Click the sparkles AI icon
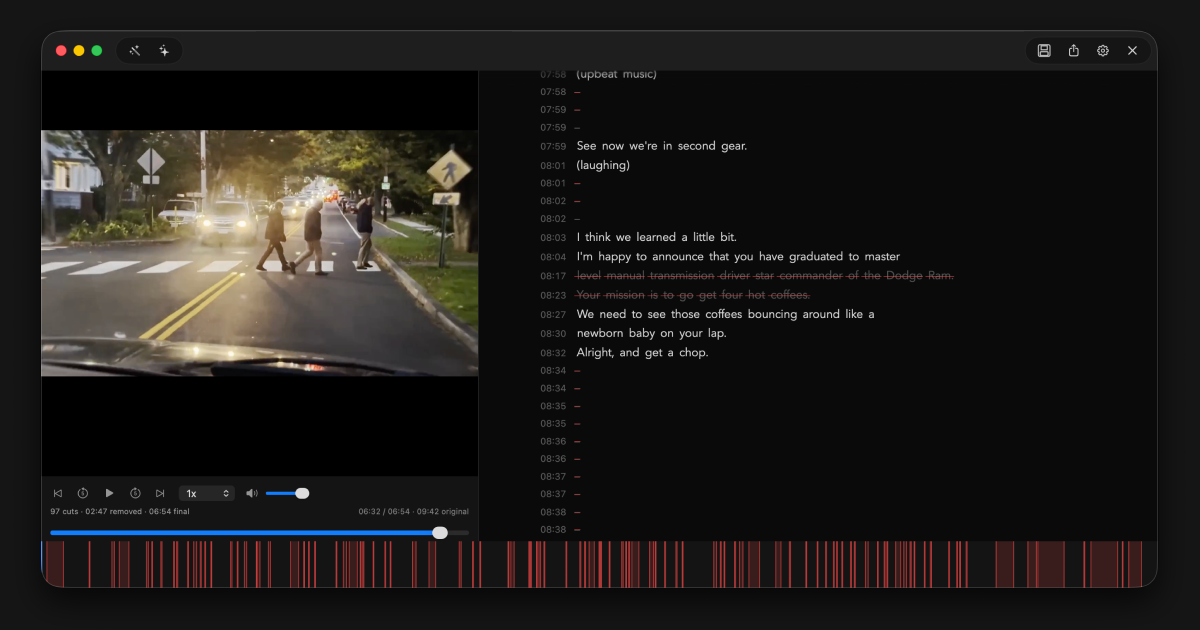The image size is (1200, 630). [x=164, y=51]
